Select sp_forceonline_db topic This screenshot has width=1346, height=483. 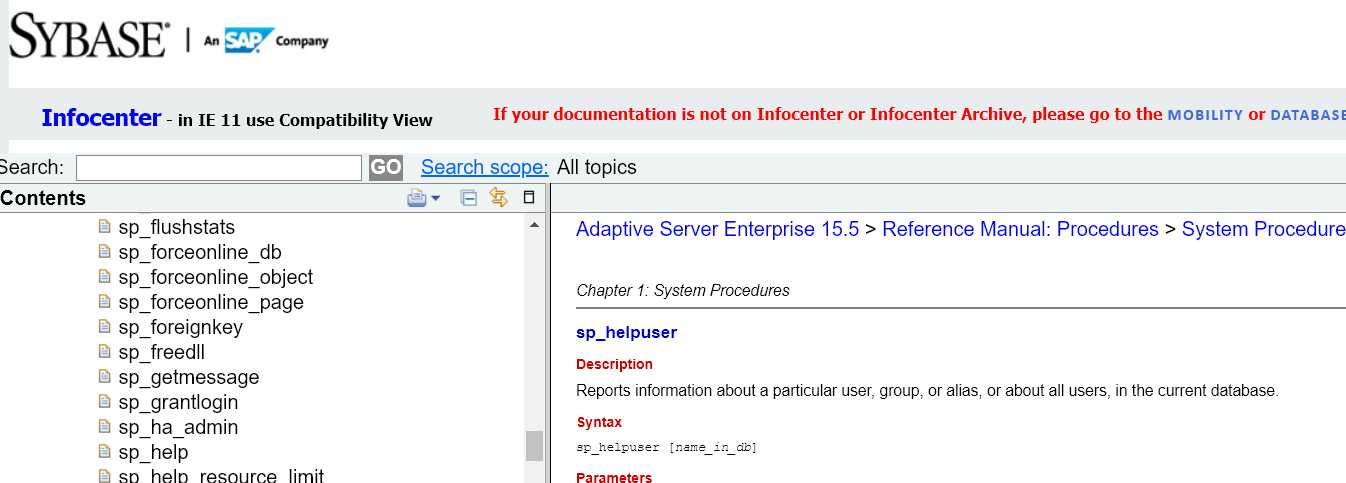[200, 252]
